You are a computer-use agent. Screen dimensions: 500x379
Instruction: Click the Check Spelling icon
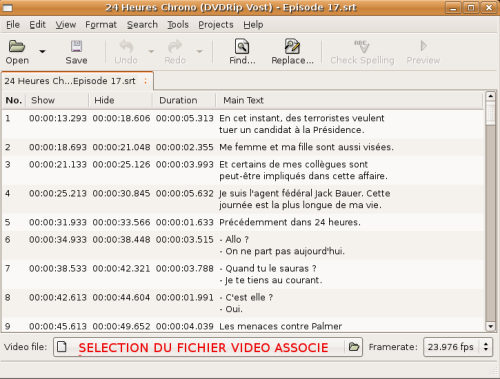pos(362,46)
